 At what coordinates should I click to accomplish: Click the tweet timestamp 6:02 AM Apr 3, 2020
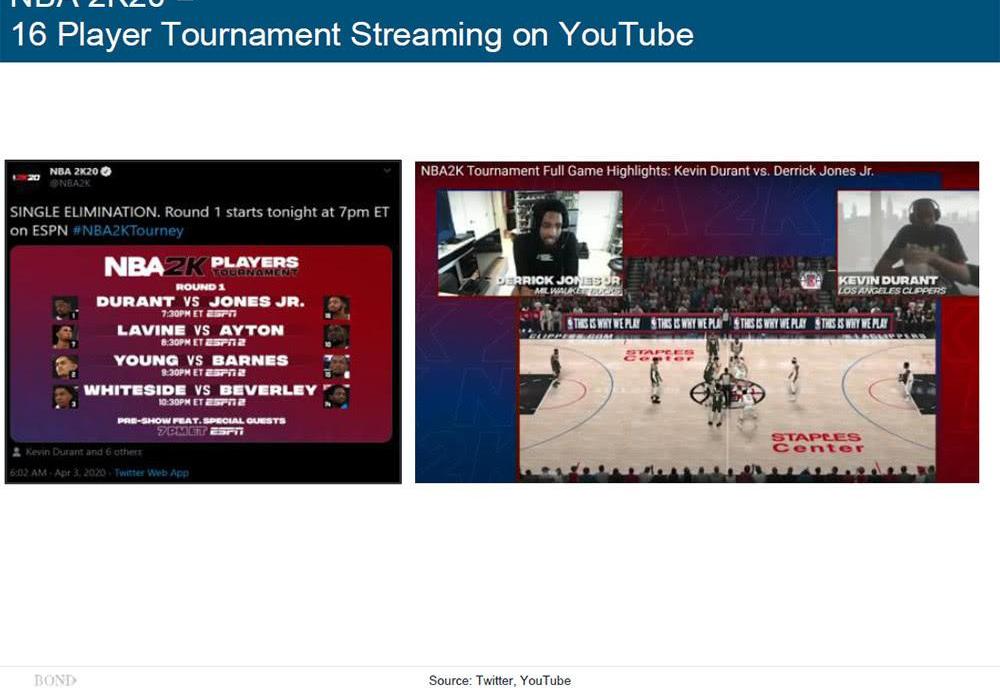[x=58, y=472]
